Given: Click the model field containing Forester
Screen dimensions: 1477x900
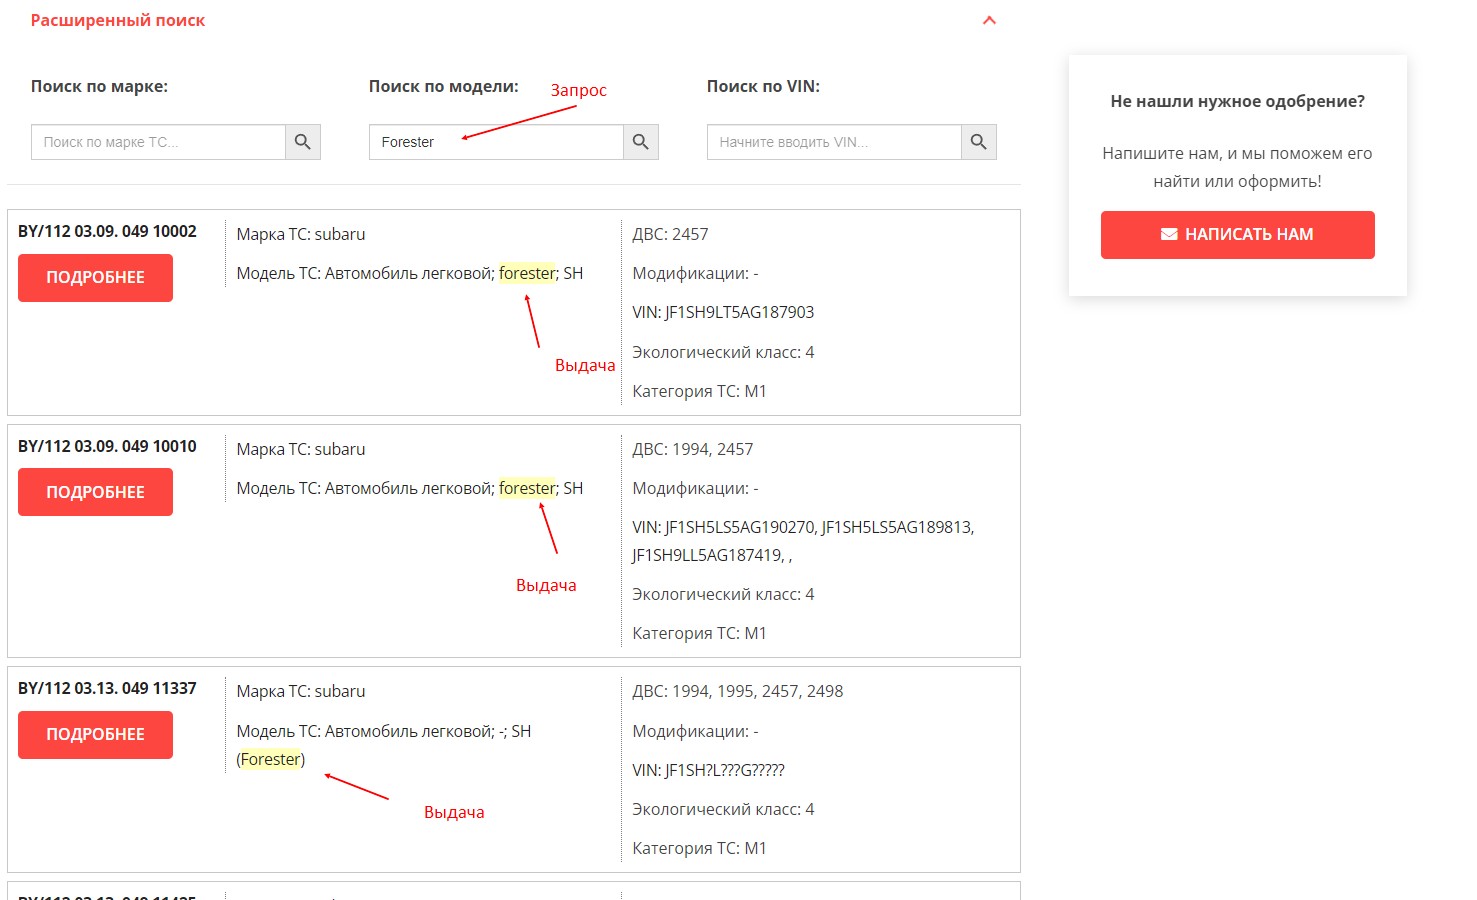Looking at the screenshot, I should [x=496, y=142].
